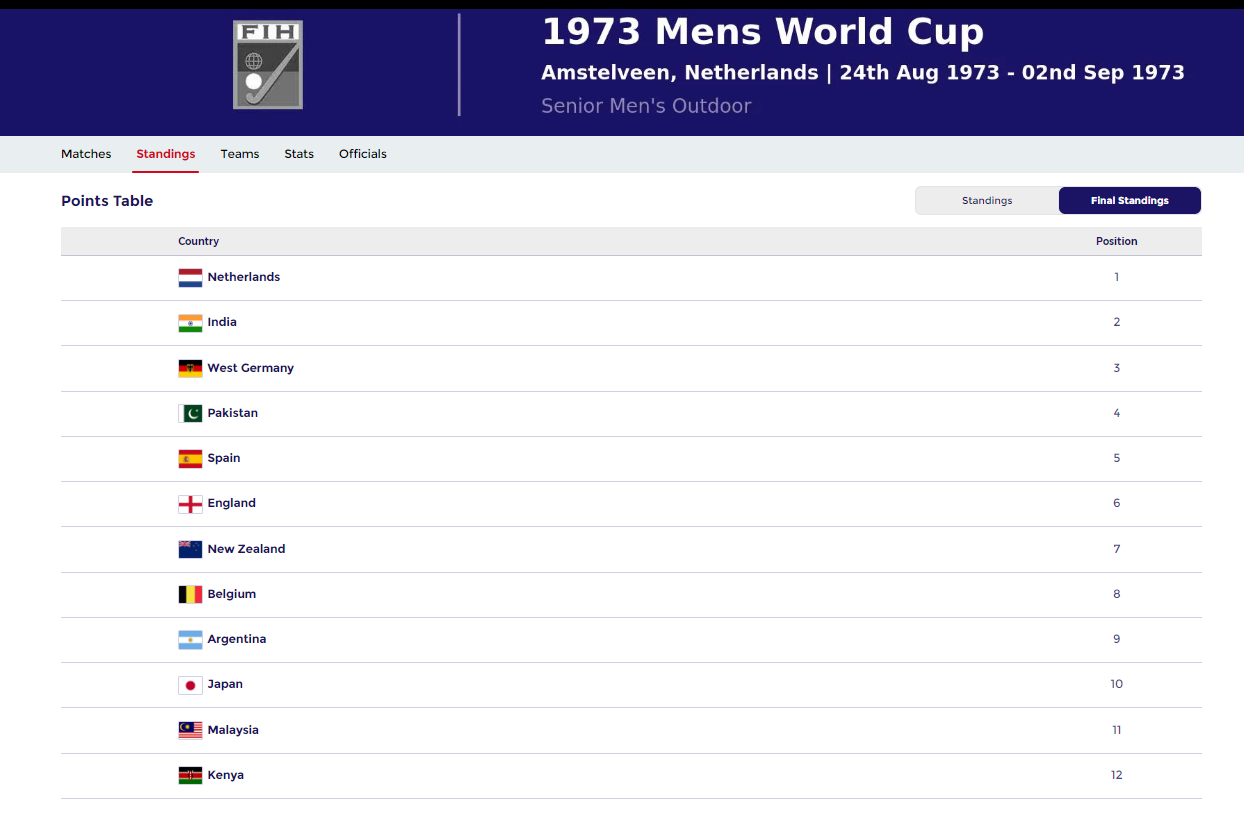Click the Netherlands flag icon
1244x822 pixels.
click(x=190, y=278)
